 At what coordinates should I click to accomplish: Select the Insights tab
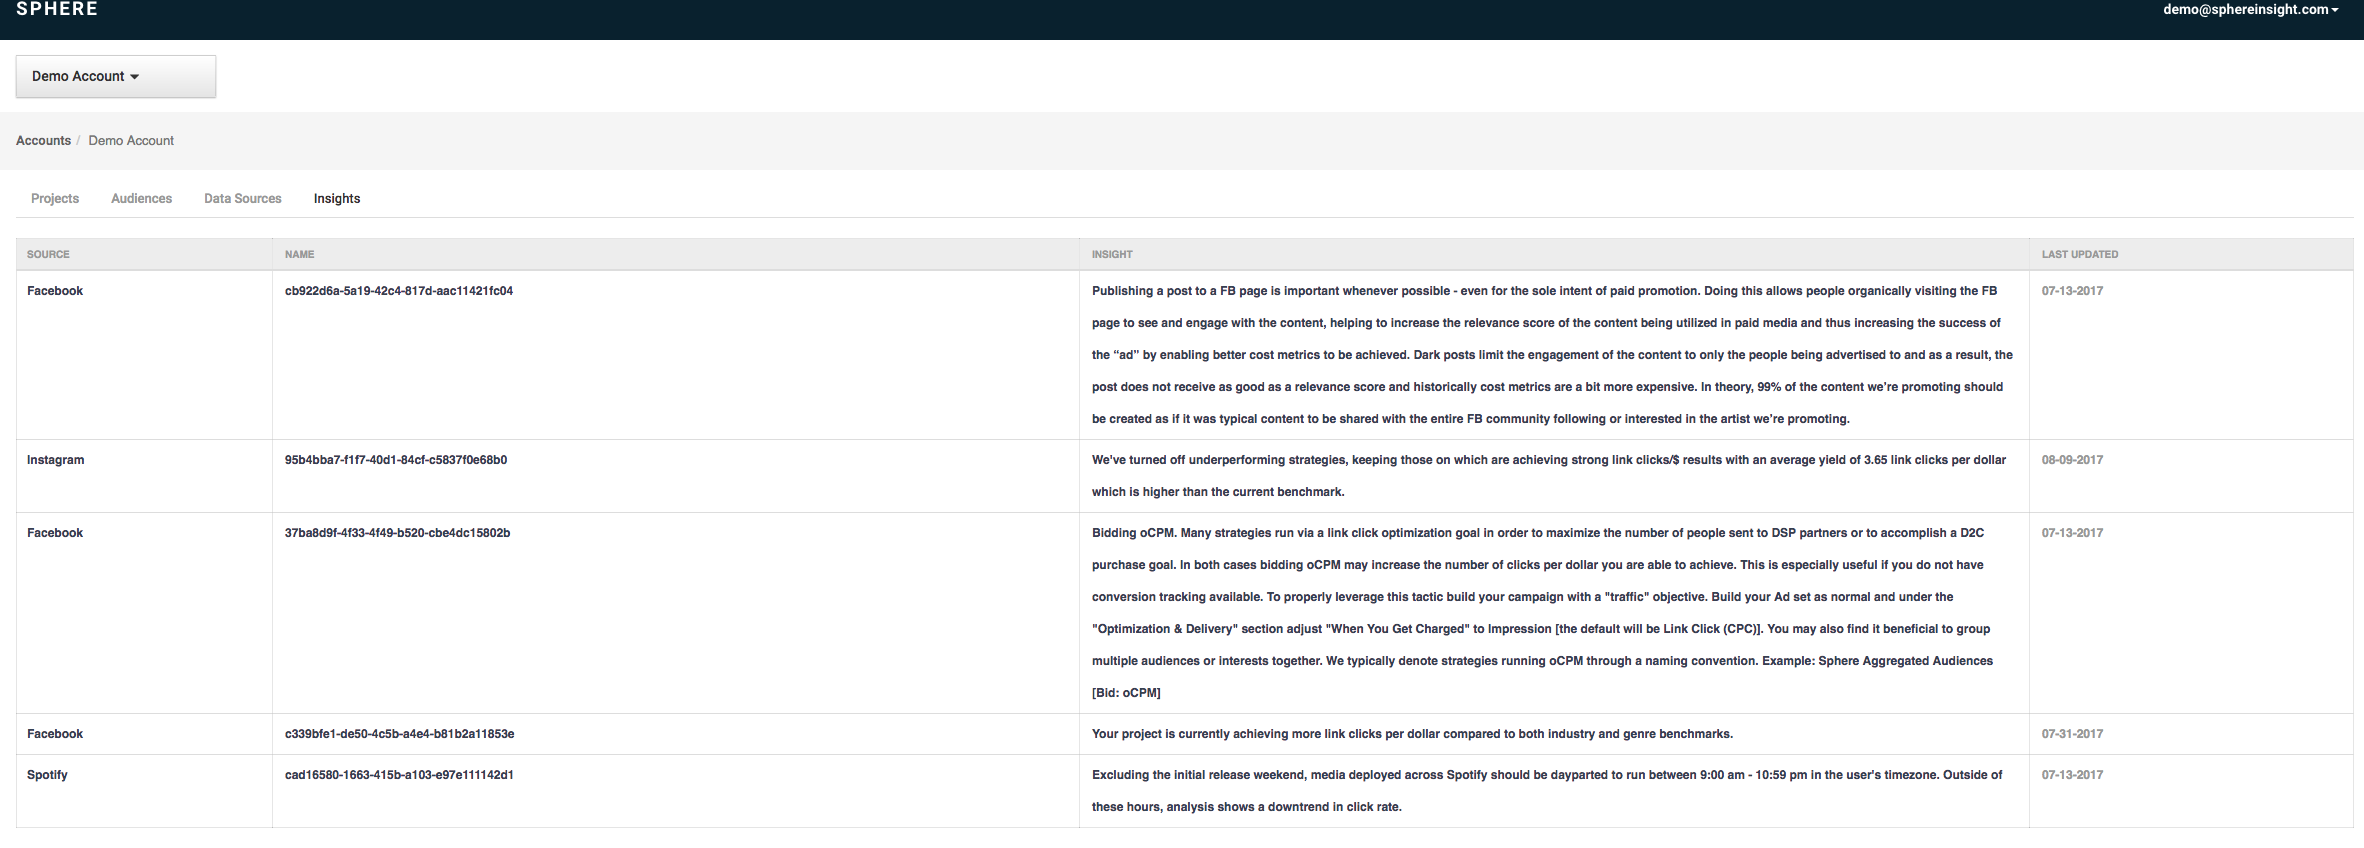click(337, 199)
